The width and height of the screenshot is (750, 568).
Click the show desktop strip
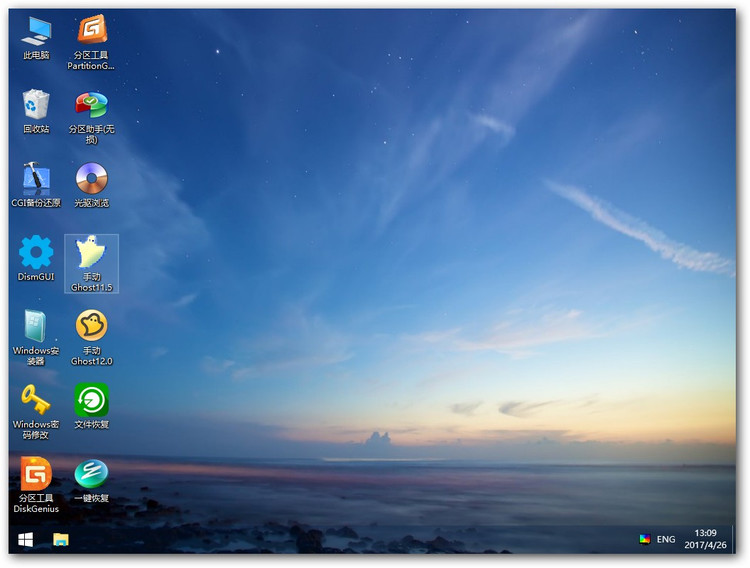point(733,540)
